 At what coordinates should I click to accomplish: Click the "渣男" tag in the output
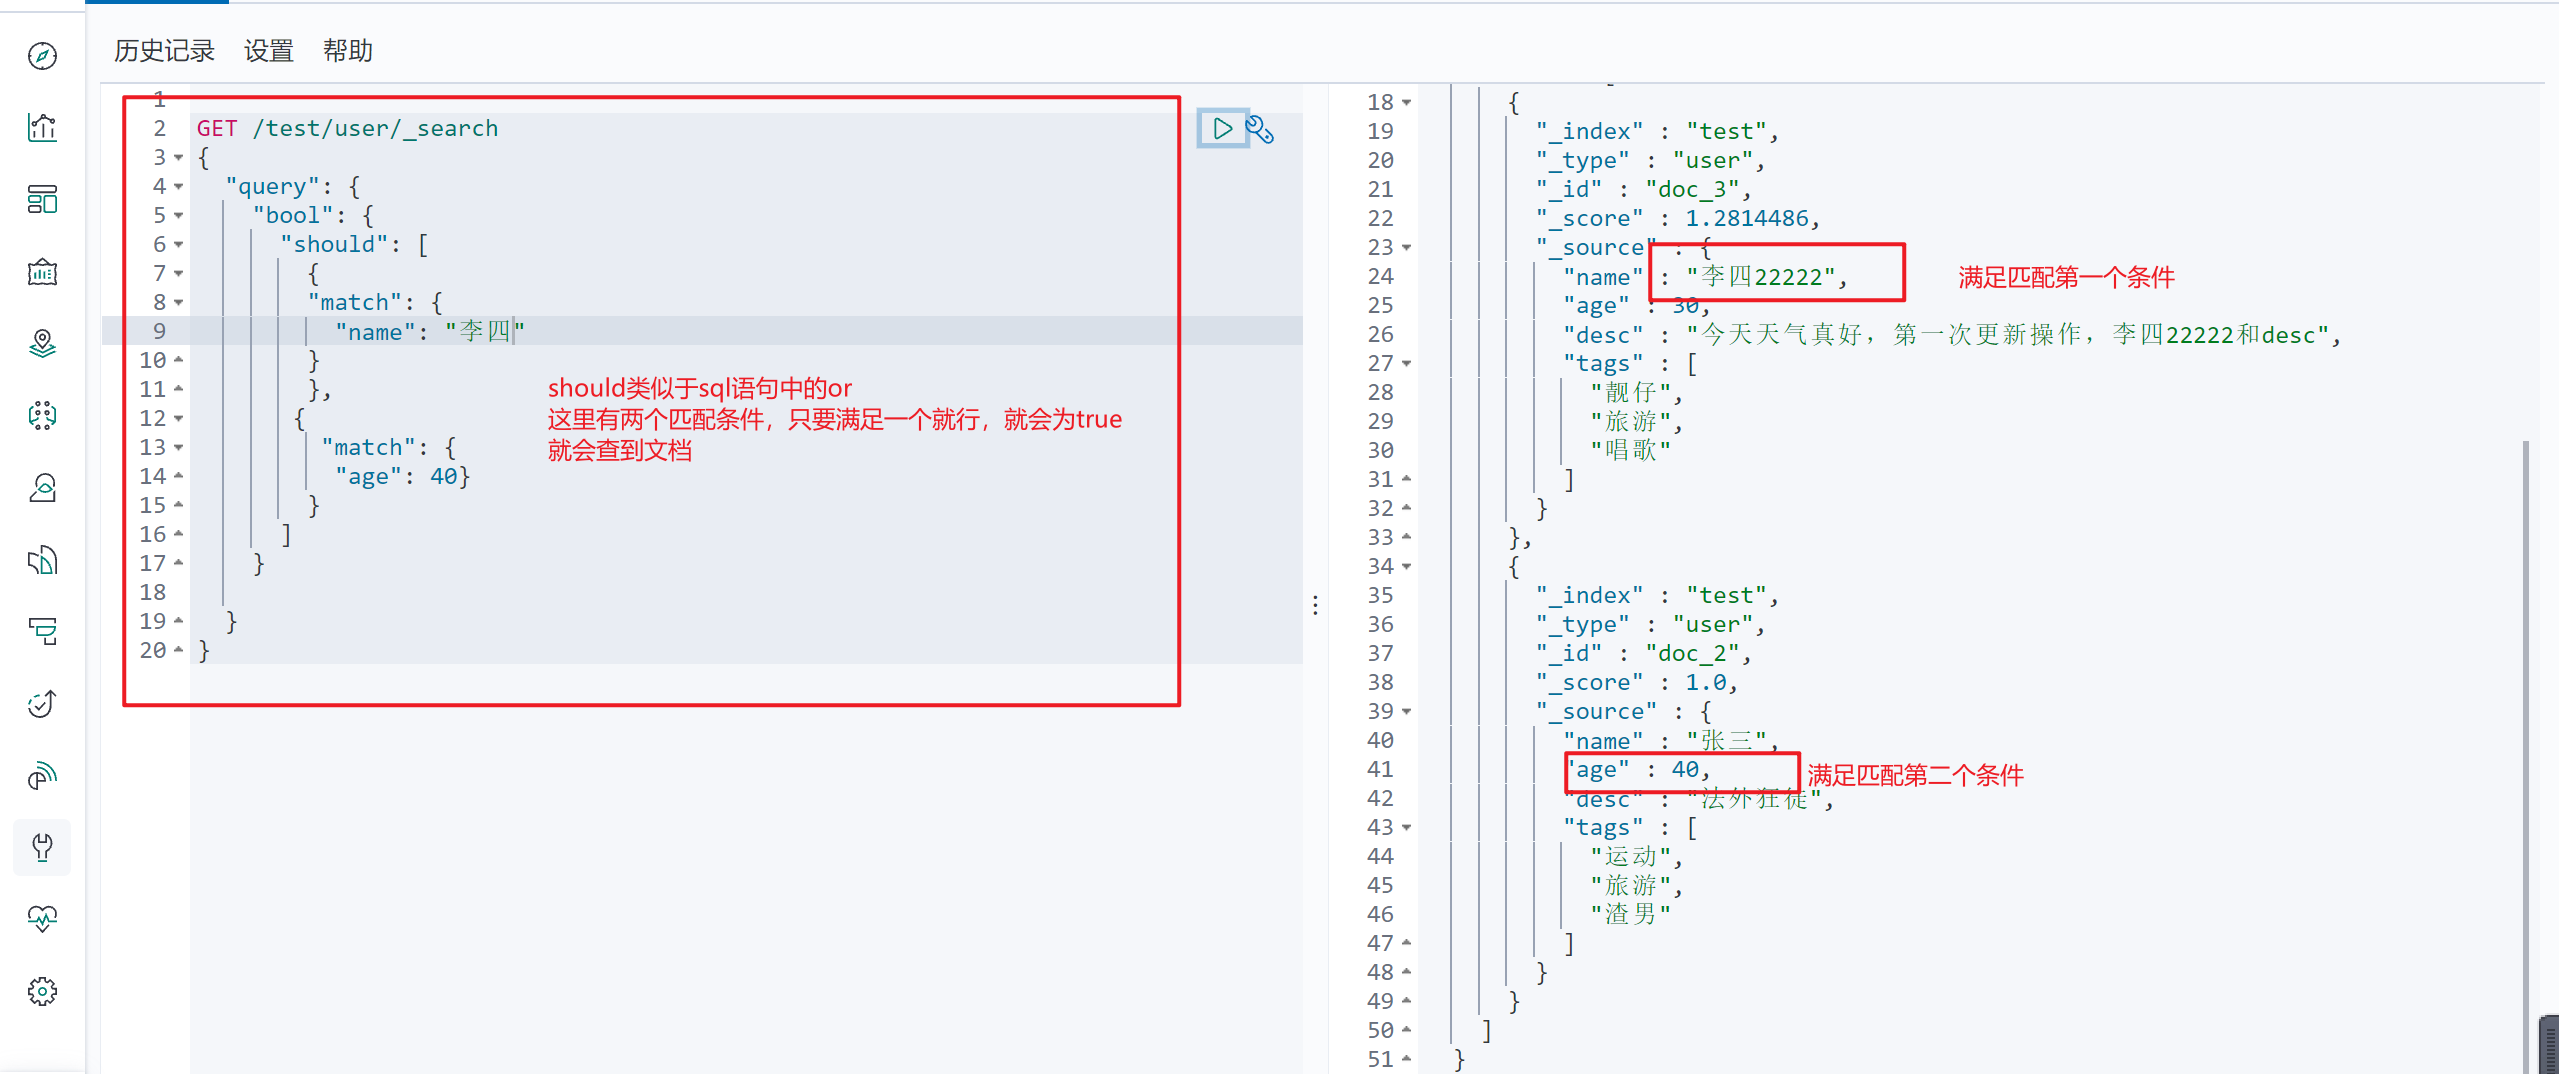pos(1630,915)
